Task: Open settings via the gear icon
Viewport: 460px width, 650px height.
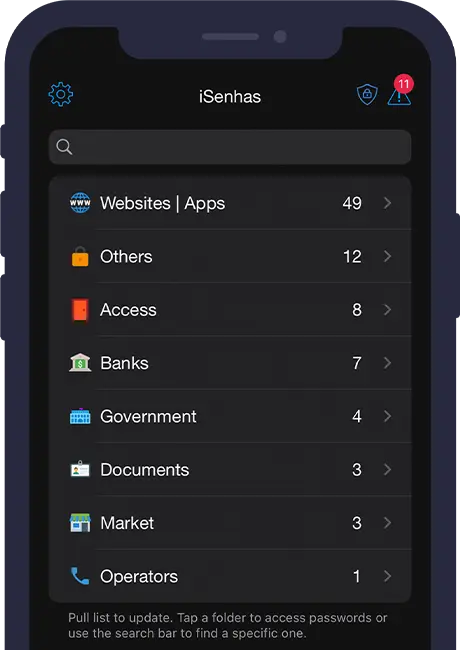Action: [x=61, y=95]
